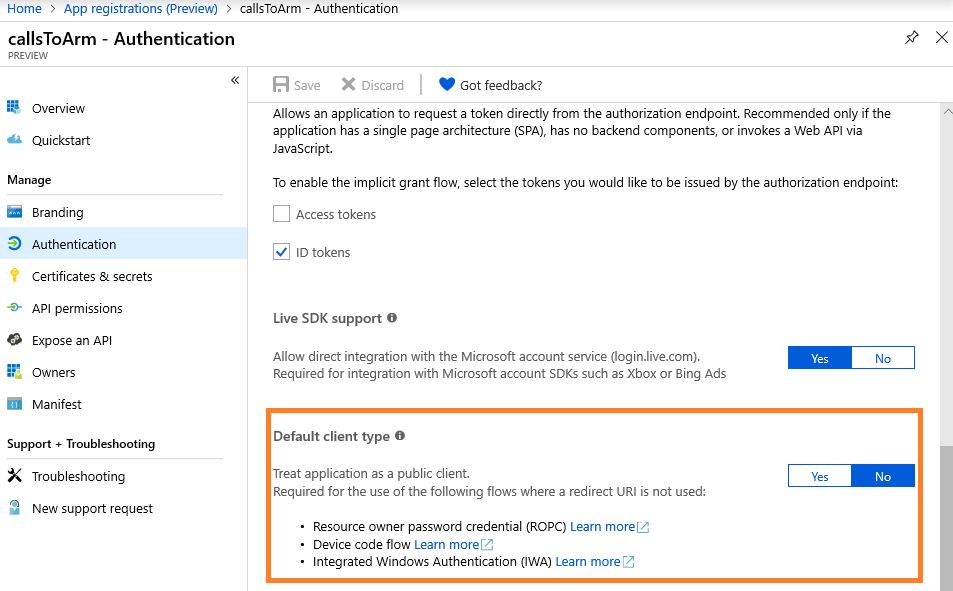Collapse the left navigation pane

[234, 80]
